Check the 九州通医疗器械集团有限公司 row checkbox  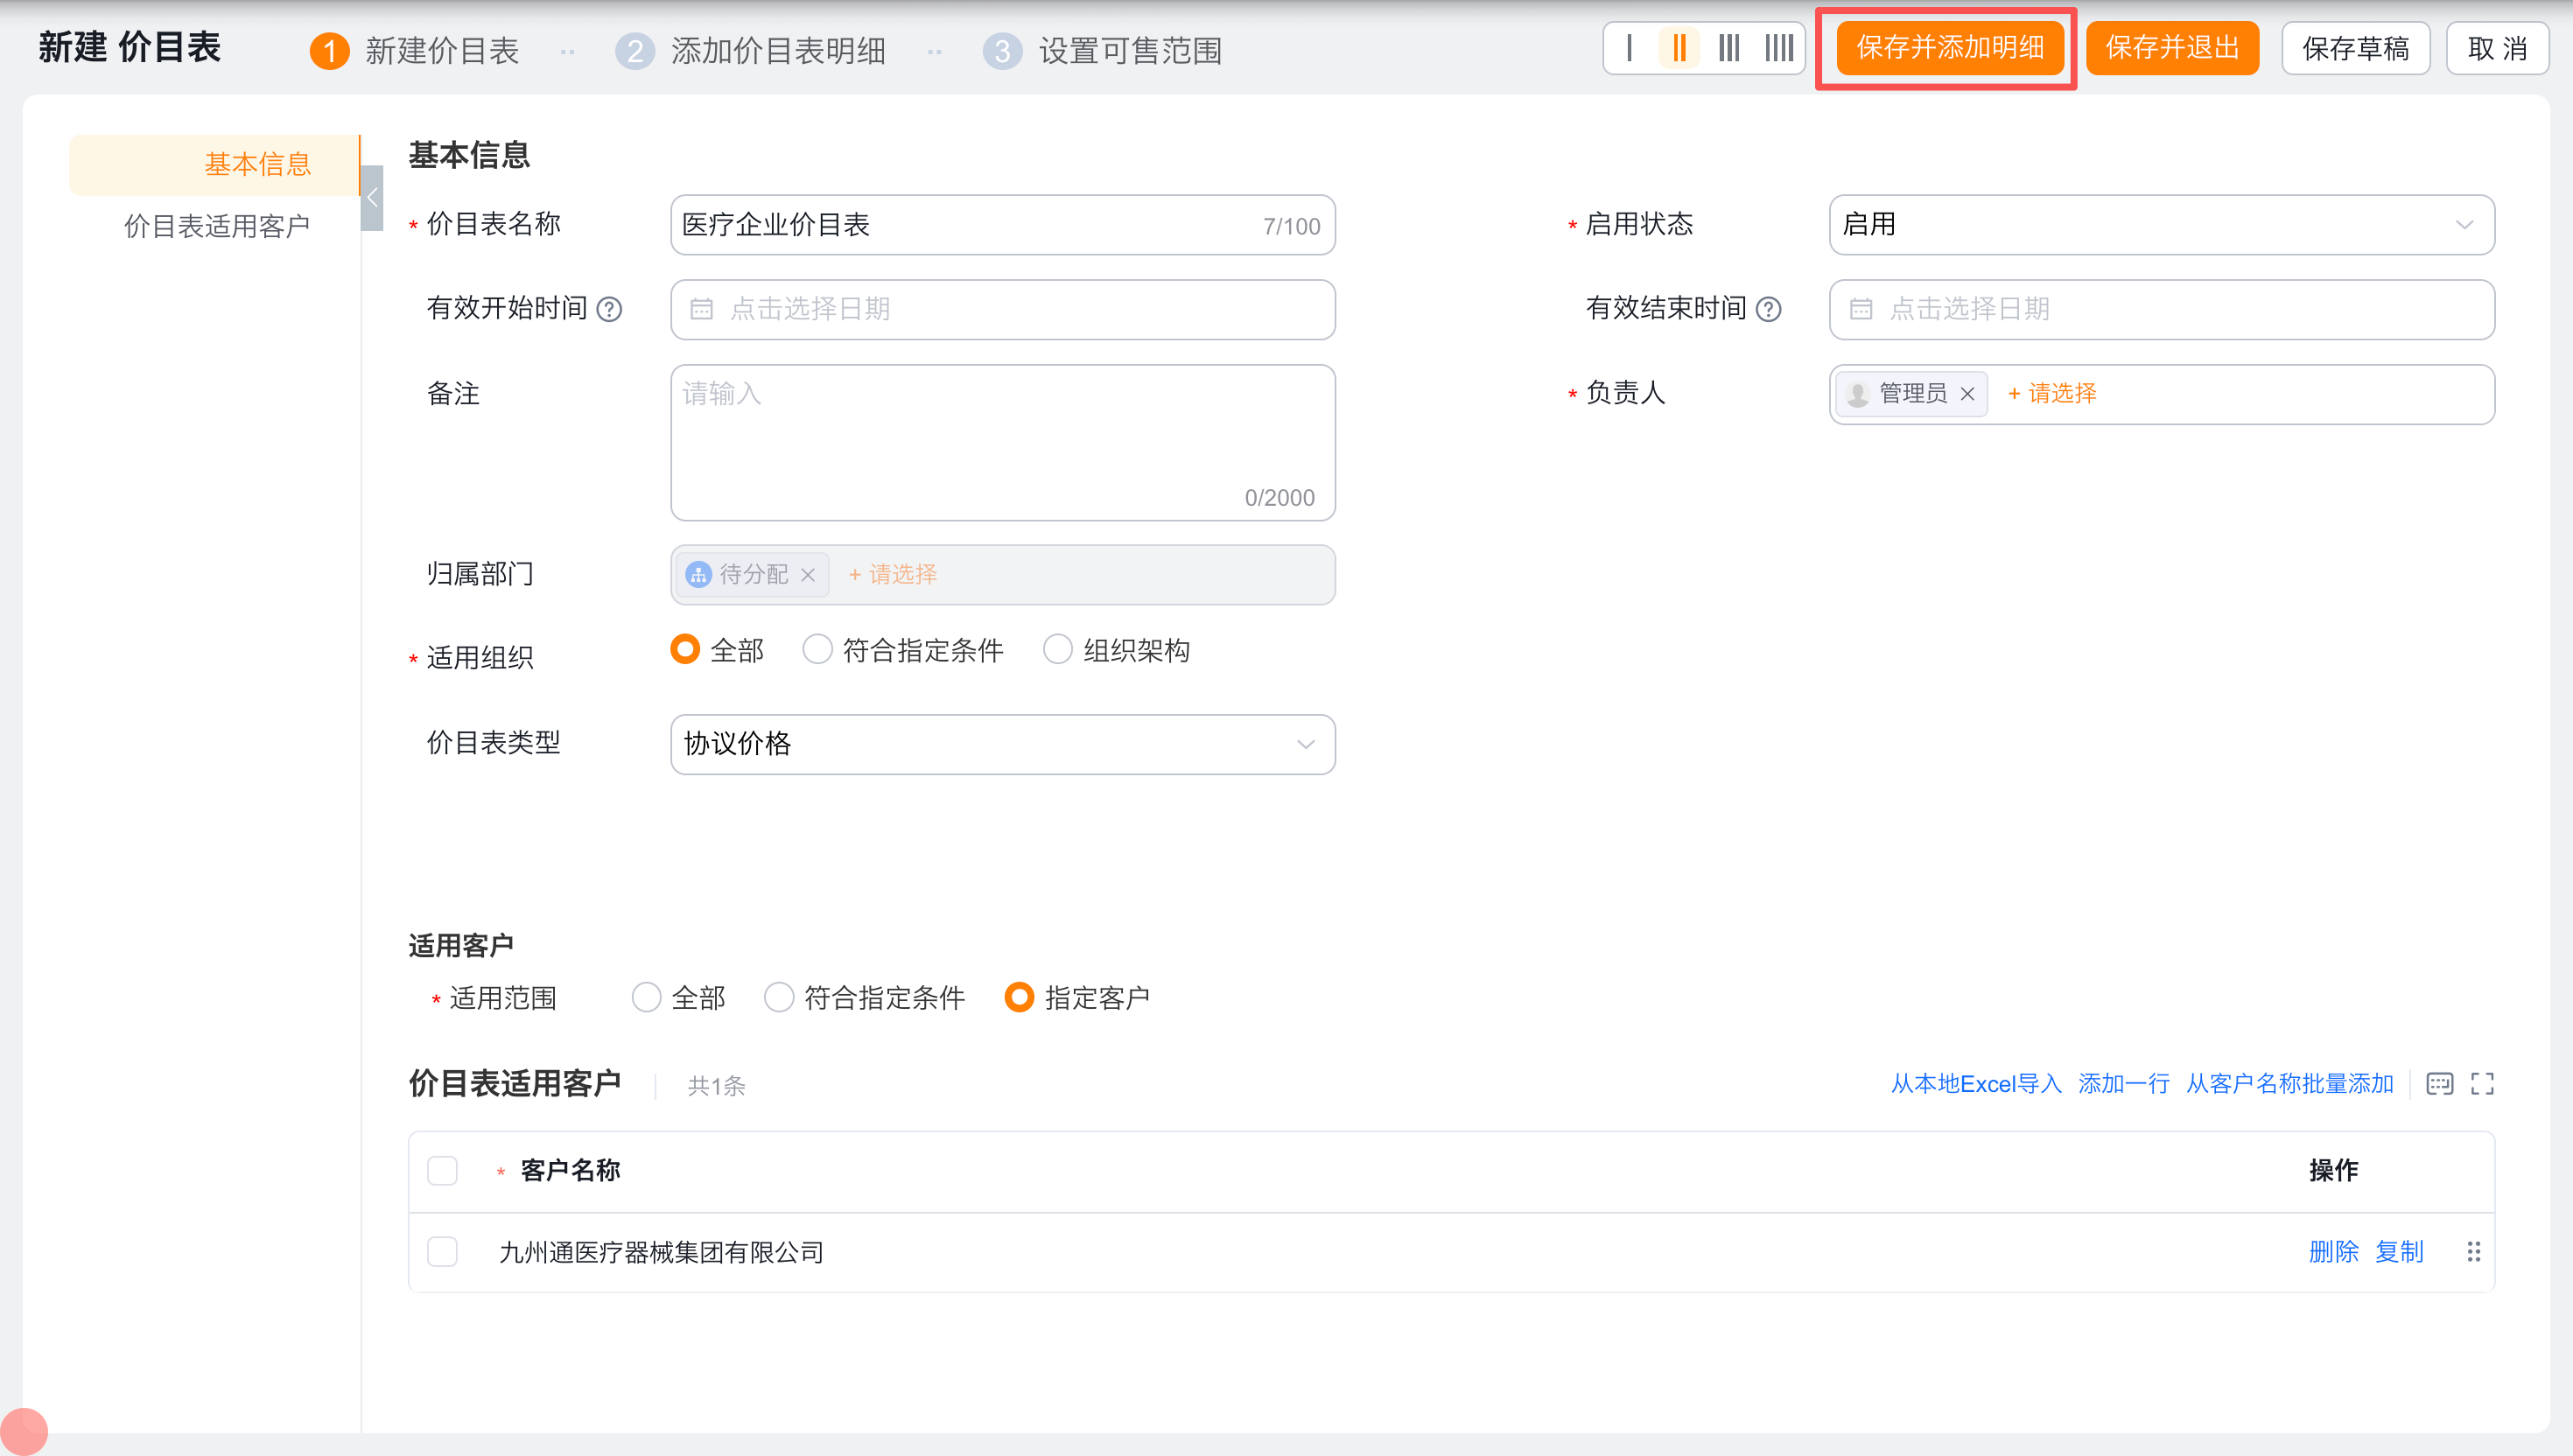442,1252
